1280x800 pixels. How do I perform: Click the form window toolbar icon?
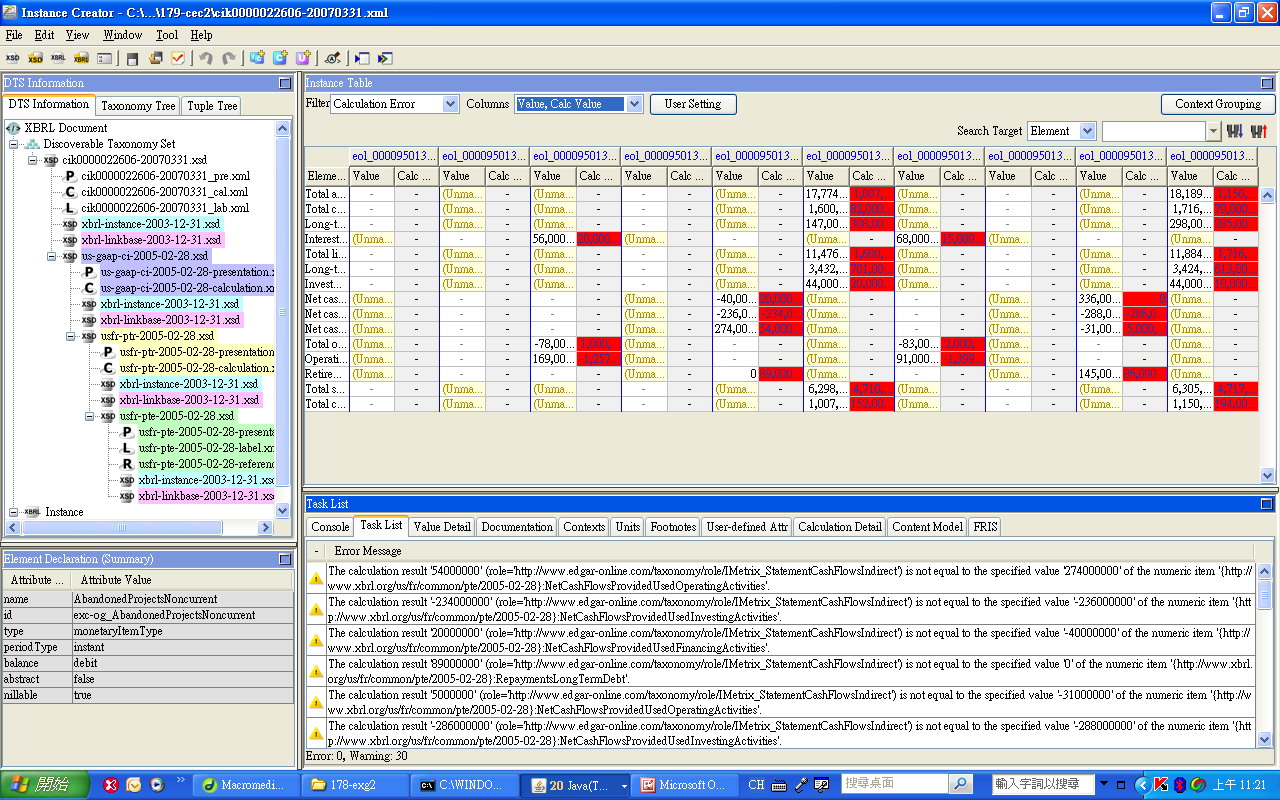(104, 58)
